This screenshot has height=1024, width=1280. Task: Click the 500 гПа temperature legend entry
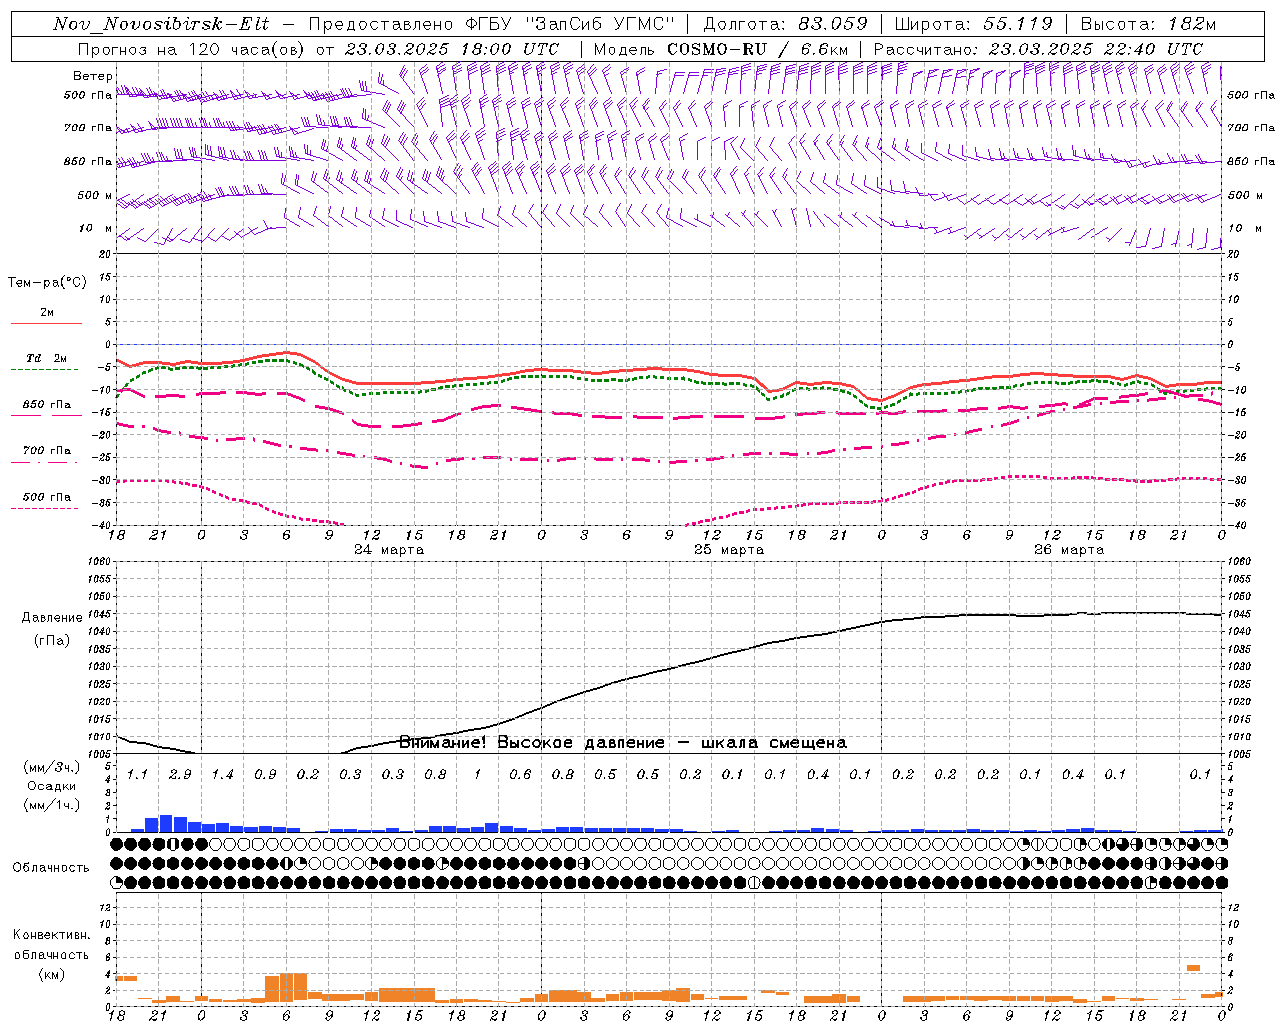[x=46, y=497]
